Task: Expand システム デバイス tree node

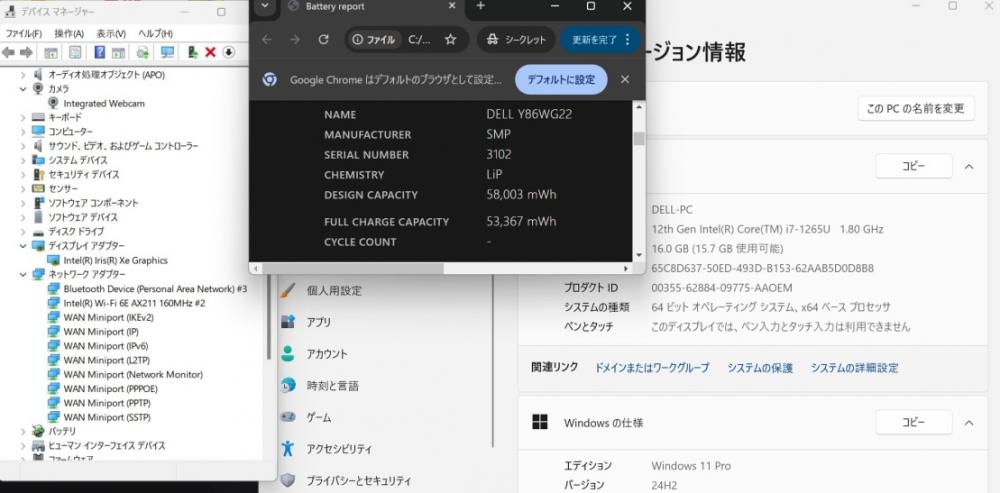Action: pyautogui.click(x=23, y=160)
